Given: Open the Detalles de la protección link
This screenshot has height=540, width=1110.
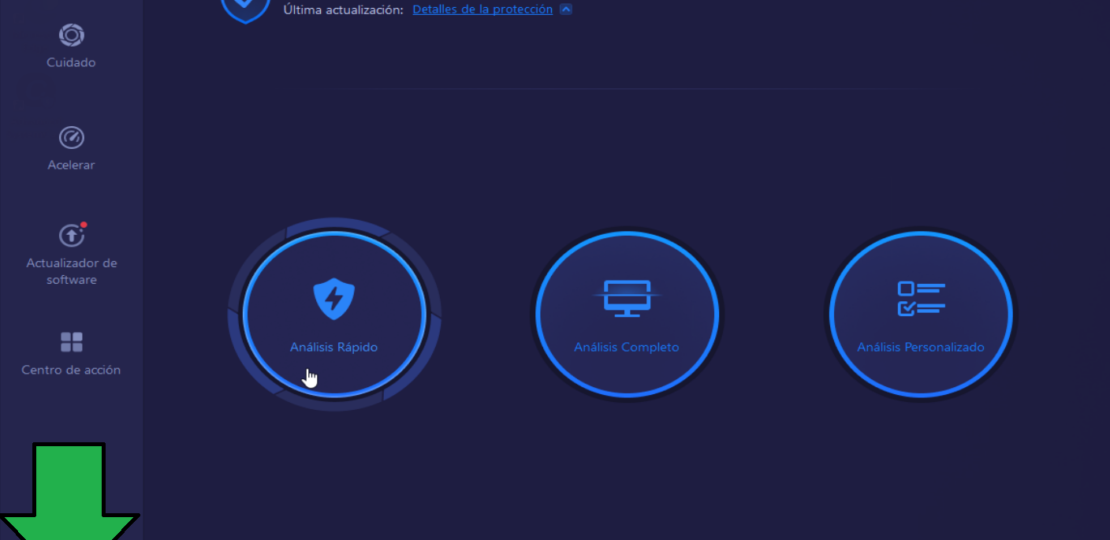Looking at the screenshot, I should (x=483, y=9).
